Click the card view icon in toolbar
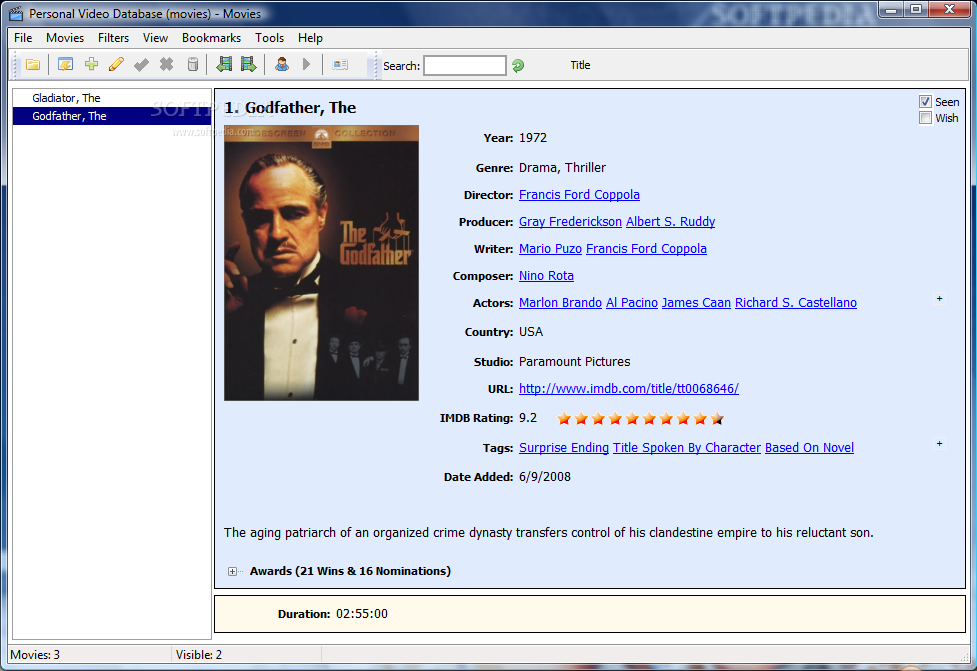 340,65
